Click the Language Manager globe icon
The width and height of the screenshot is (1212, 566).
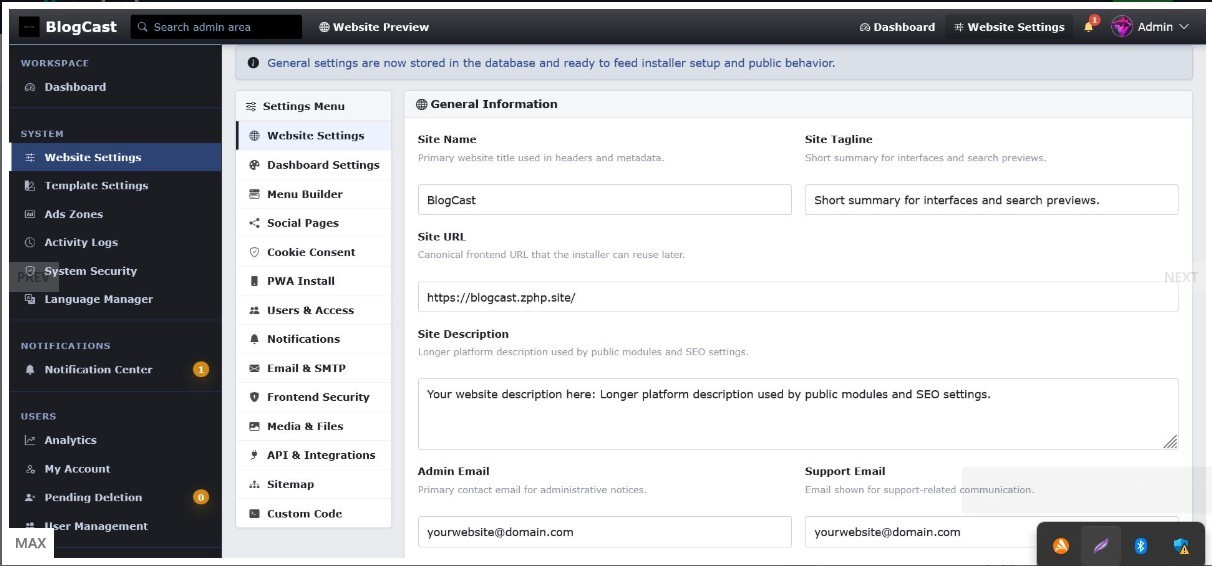pos(30,299)
